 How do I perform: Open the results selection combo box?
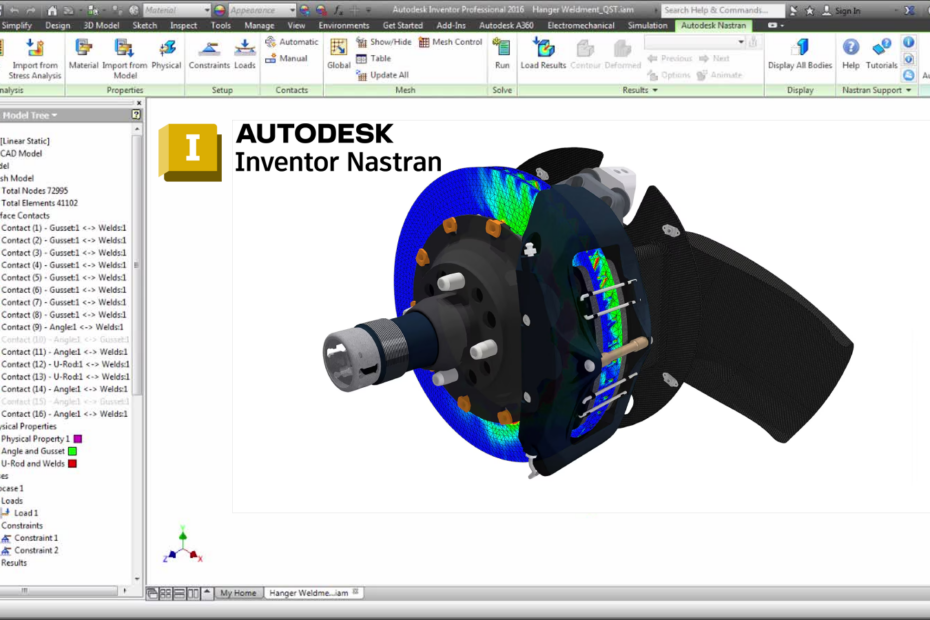tap(695, 42)
